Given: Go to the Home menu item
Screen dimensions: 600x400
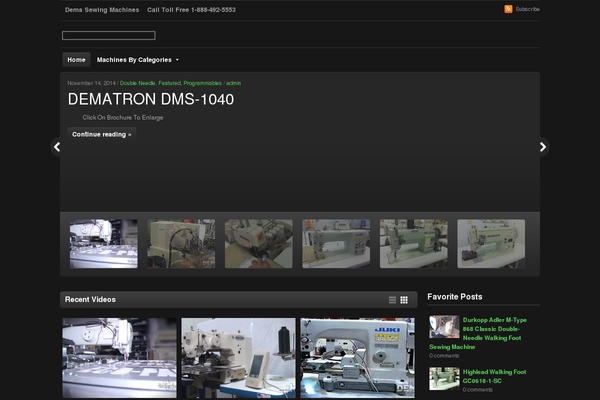Looking at the screenshot, I should coord(76,60).
